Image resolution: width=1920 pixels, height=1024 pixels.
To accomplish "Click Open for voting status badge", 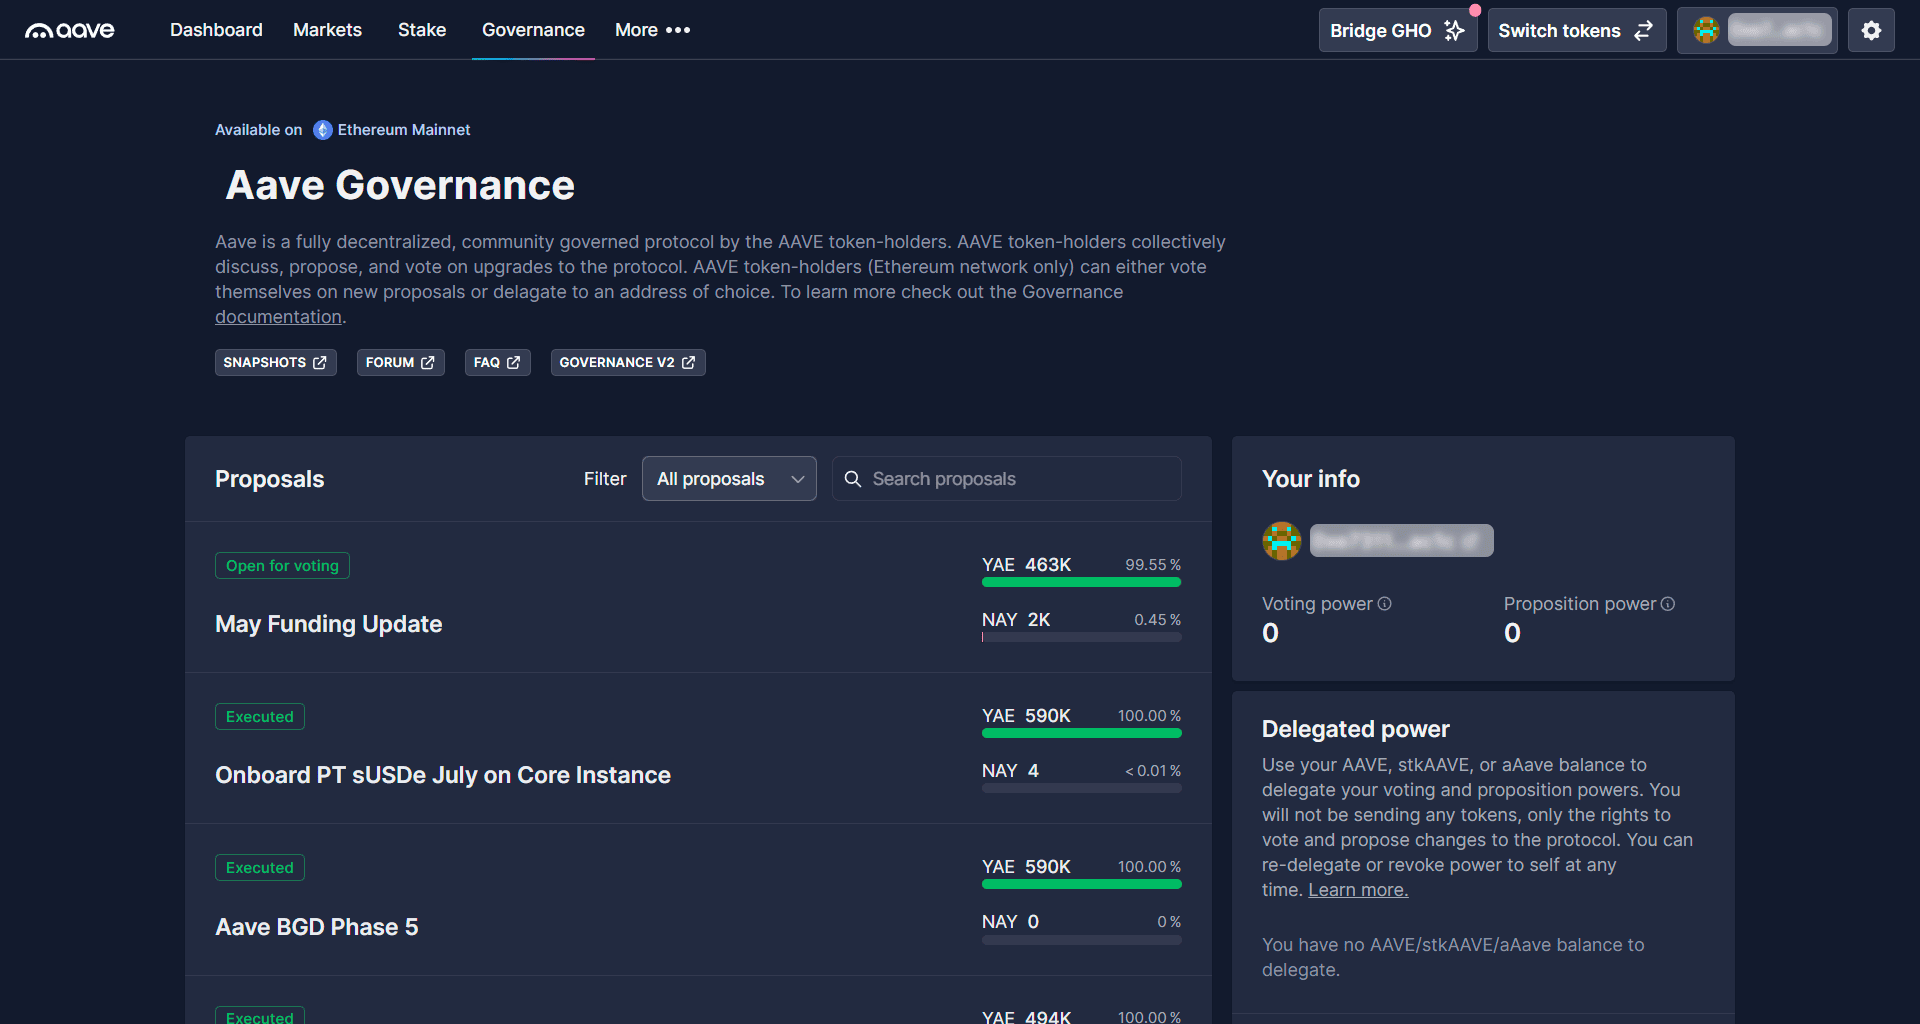I will coord(282,566).
